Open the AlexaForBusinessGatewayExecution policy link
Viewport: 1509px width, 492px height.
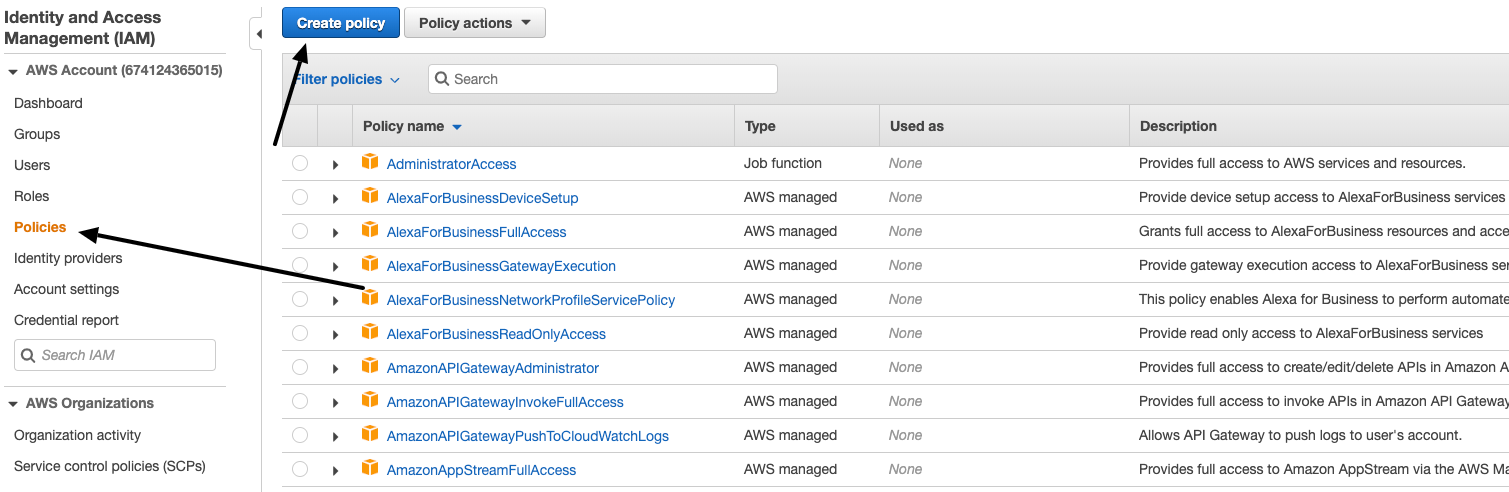[501, 266]
